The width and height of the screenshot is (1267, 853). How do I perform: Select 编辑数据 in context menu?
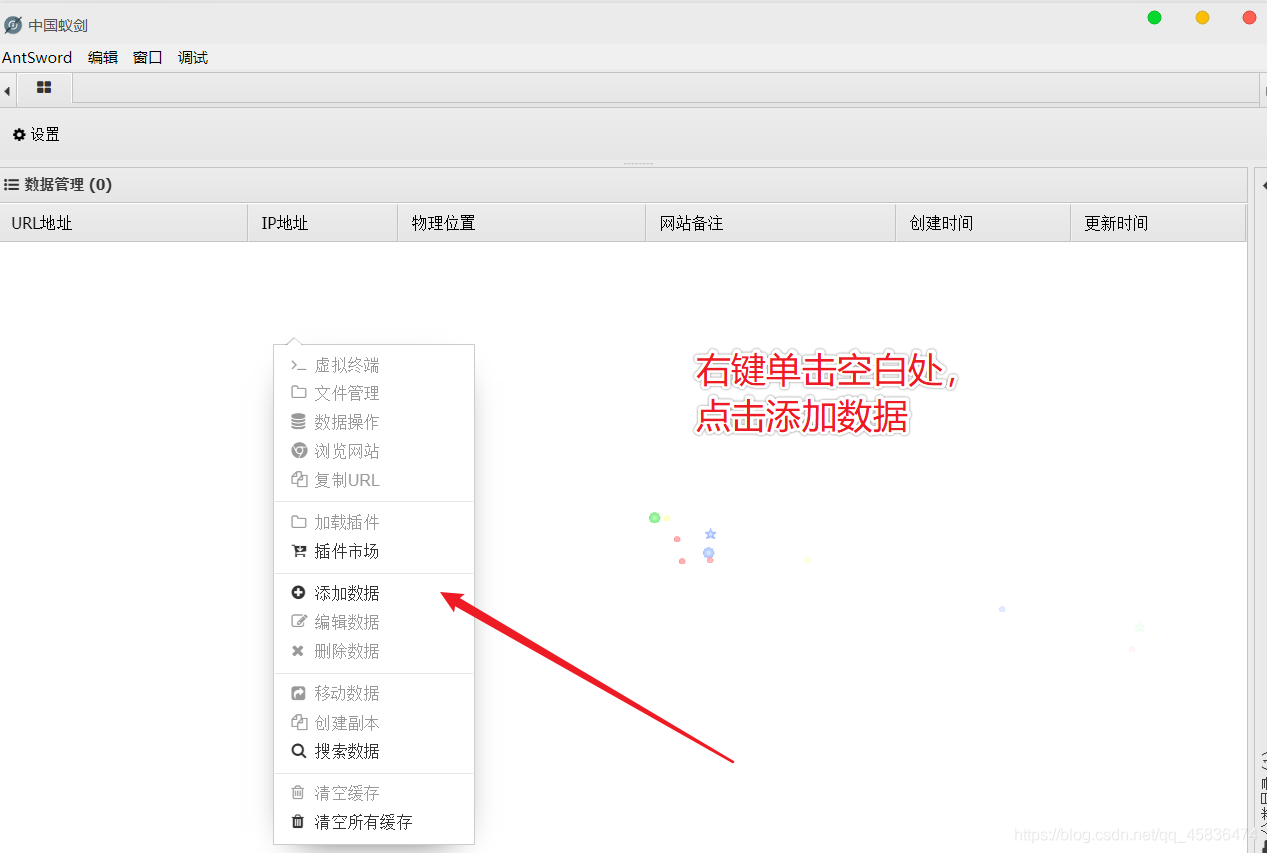coord(374,622)
